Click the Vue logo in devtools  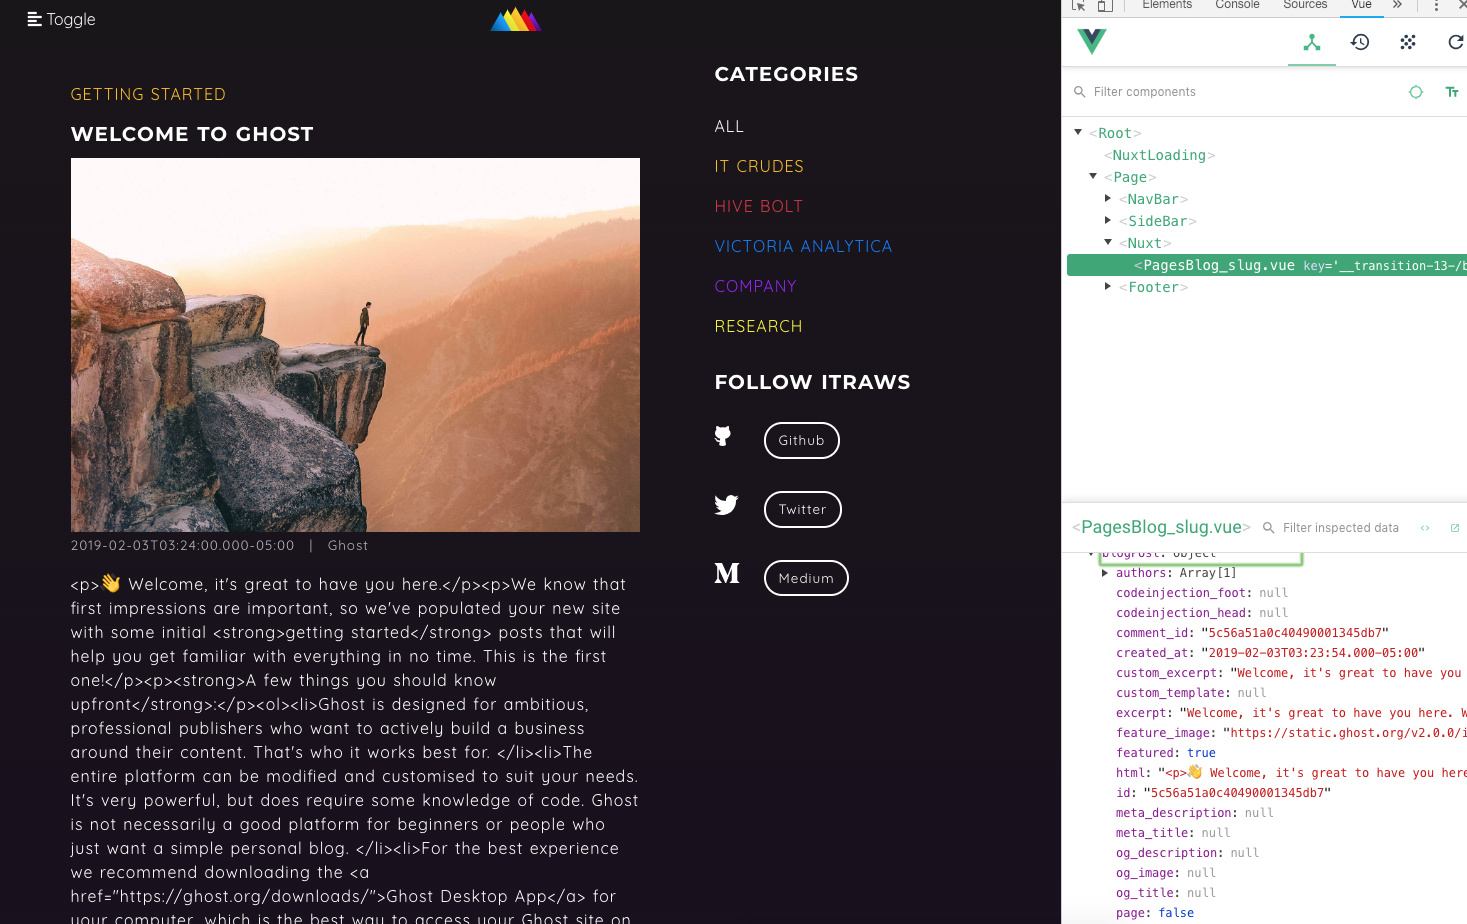click(x=1092, y=41)
